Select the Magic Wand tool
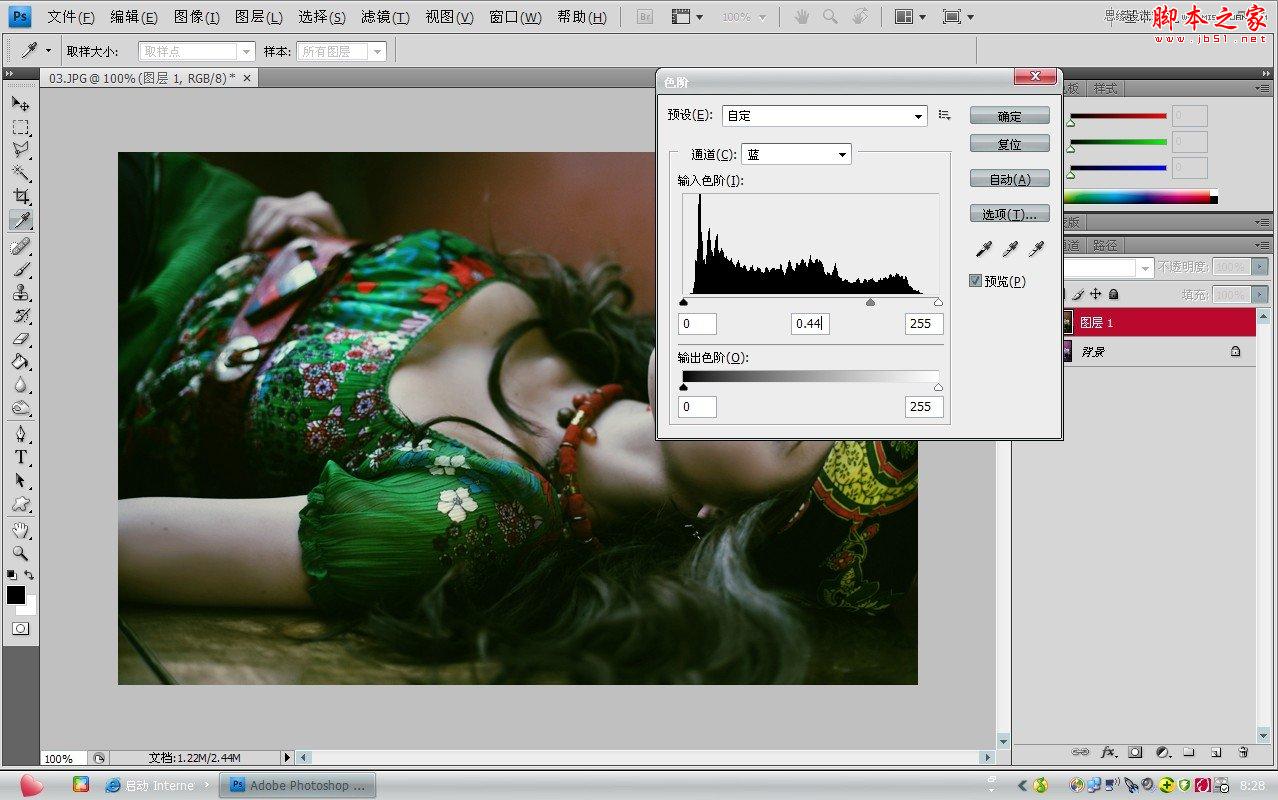1278x800 pixels. coord(20,173)
